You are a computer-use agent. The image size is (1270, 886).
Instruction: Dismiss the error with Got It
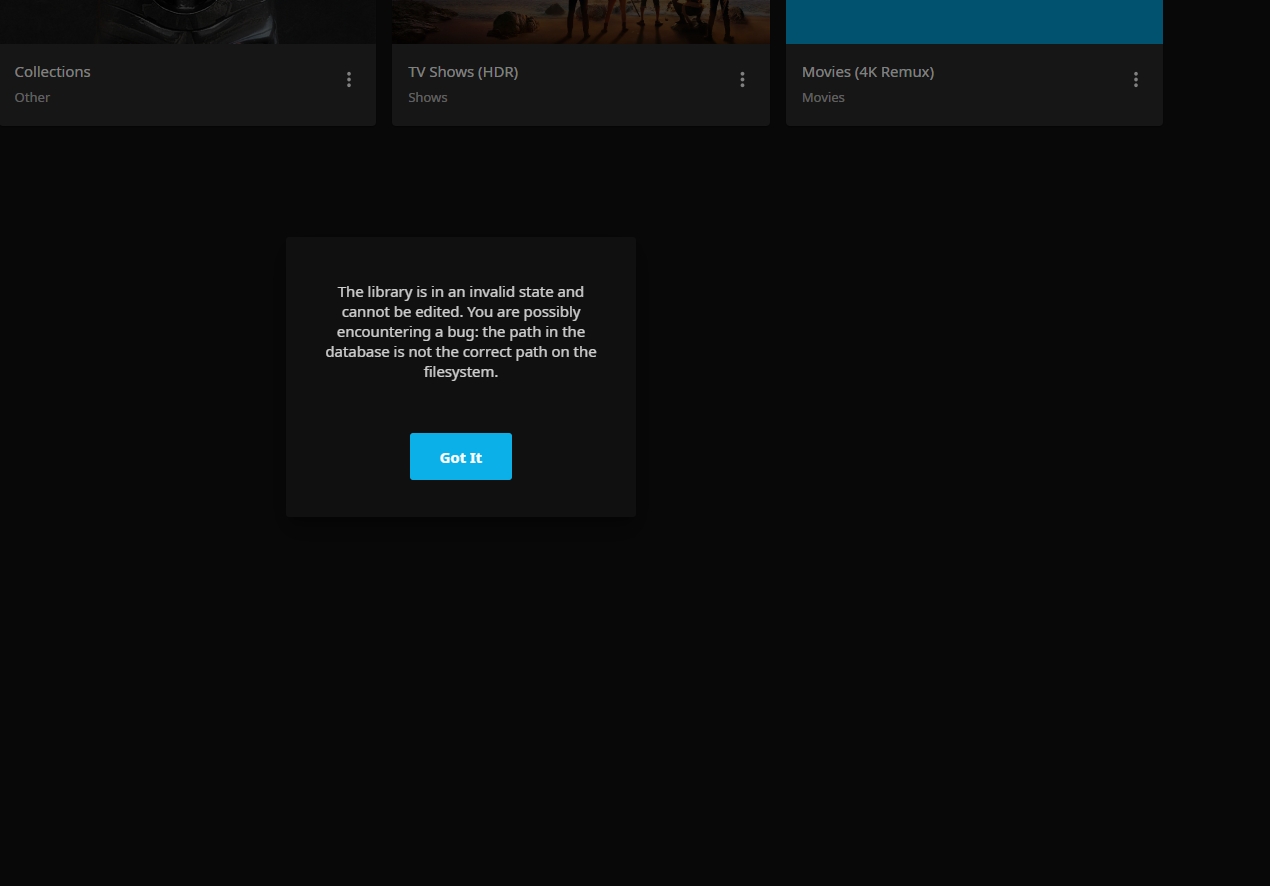click(461, 457)
